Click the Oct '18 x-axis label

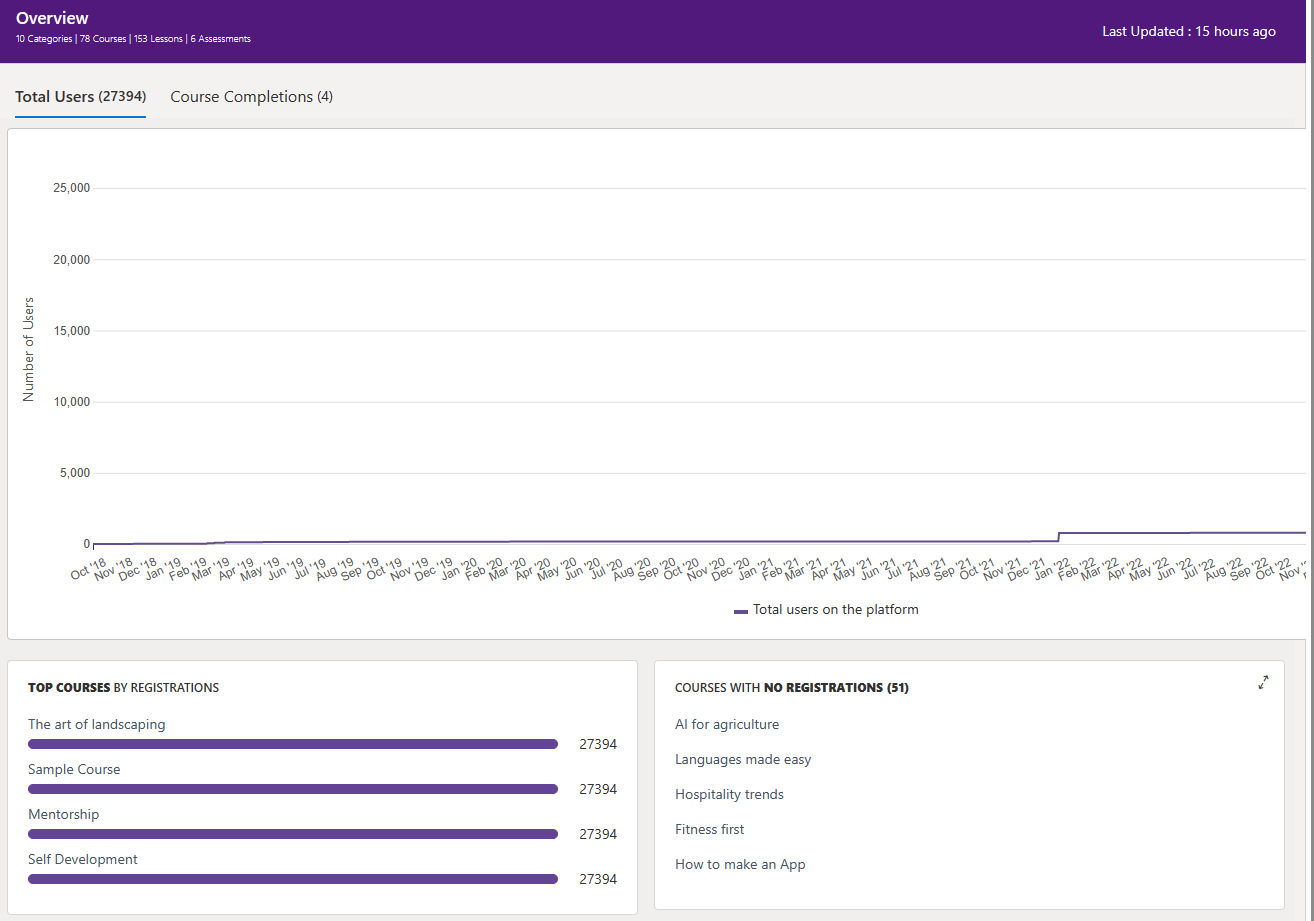point(88,571)
